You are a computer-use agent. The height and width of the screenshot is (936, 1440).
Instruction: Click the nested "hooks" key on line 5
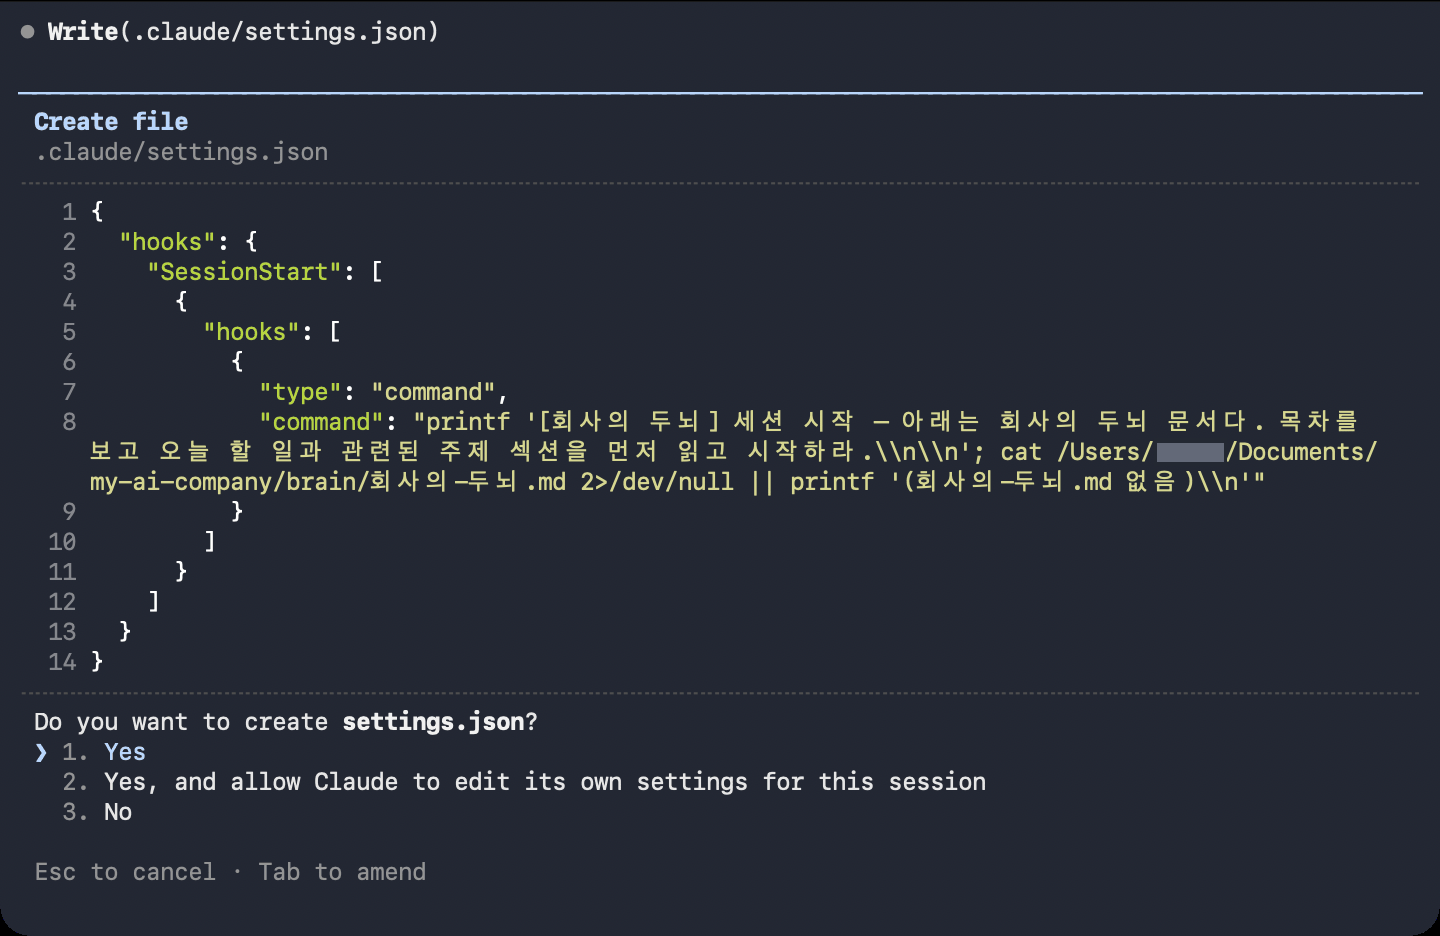coord(251,332)
